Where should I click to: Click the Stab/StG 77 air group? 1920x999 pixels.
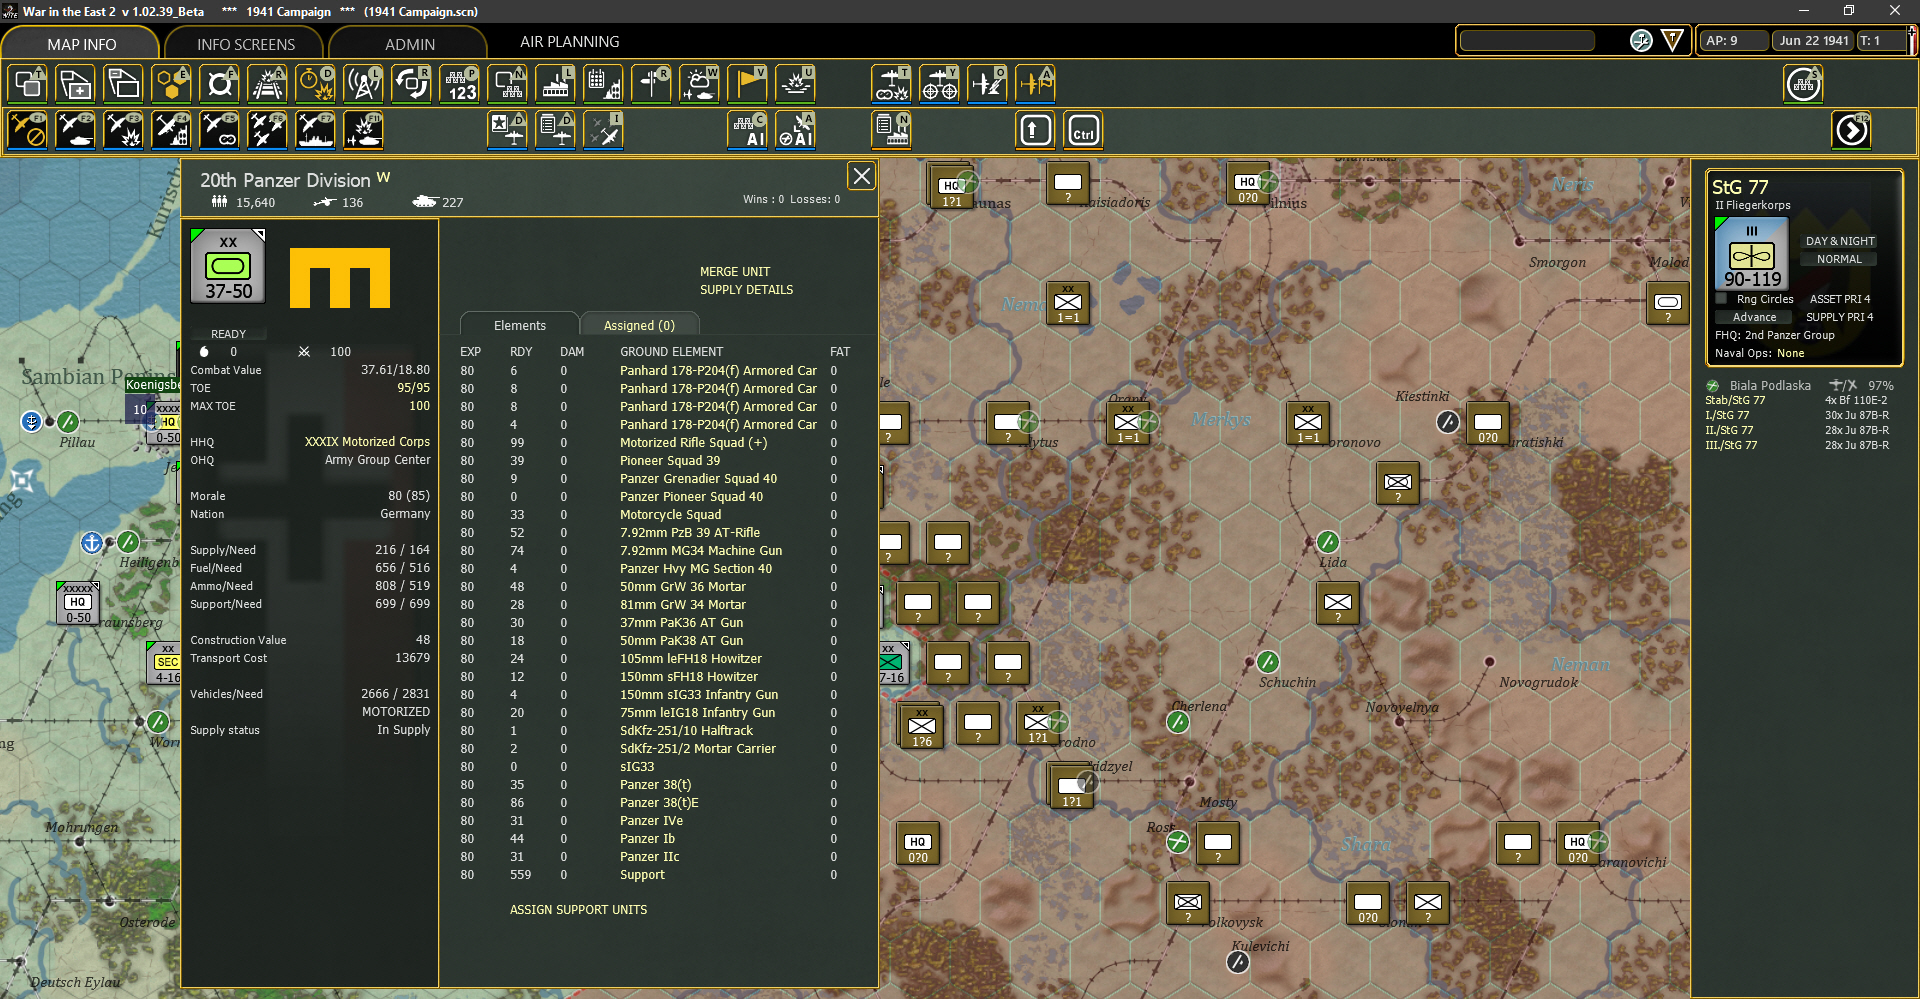point(1735,400)
